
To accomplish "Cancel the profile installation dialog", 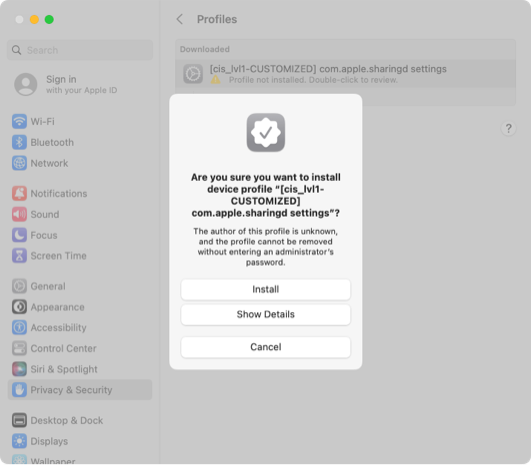I will (266, 347).
